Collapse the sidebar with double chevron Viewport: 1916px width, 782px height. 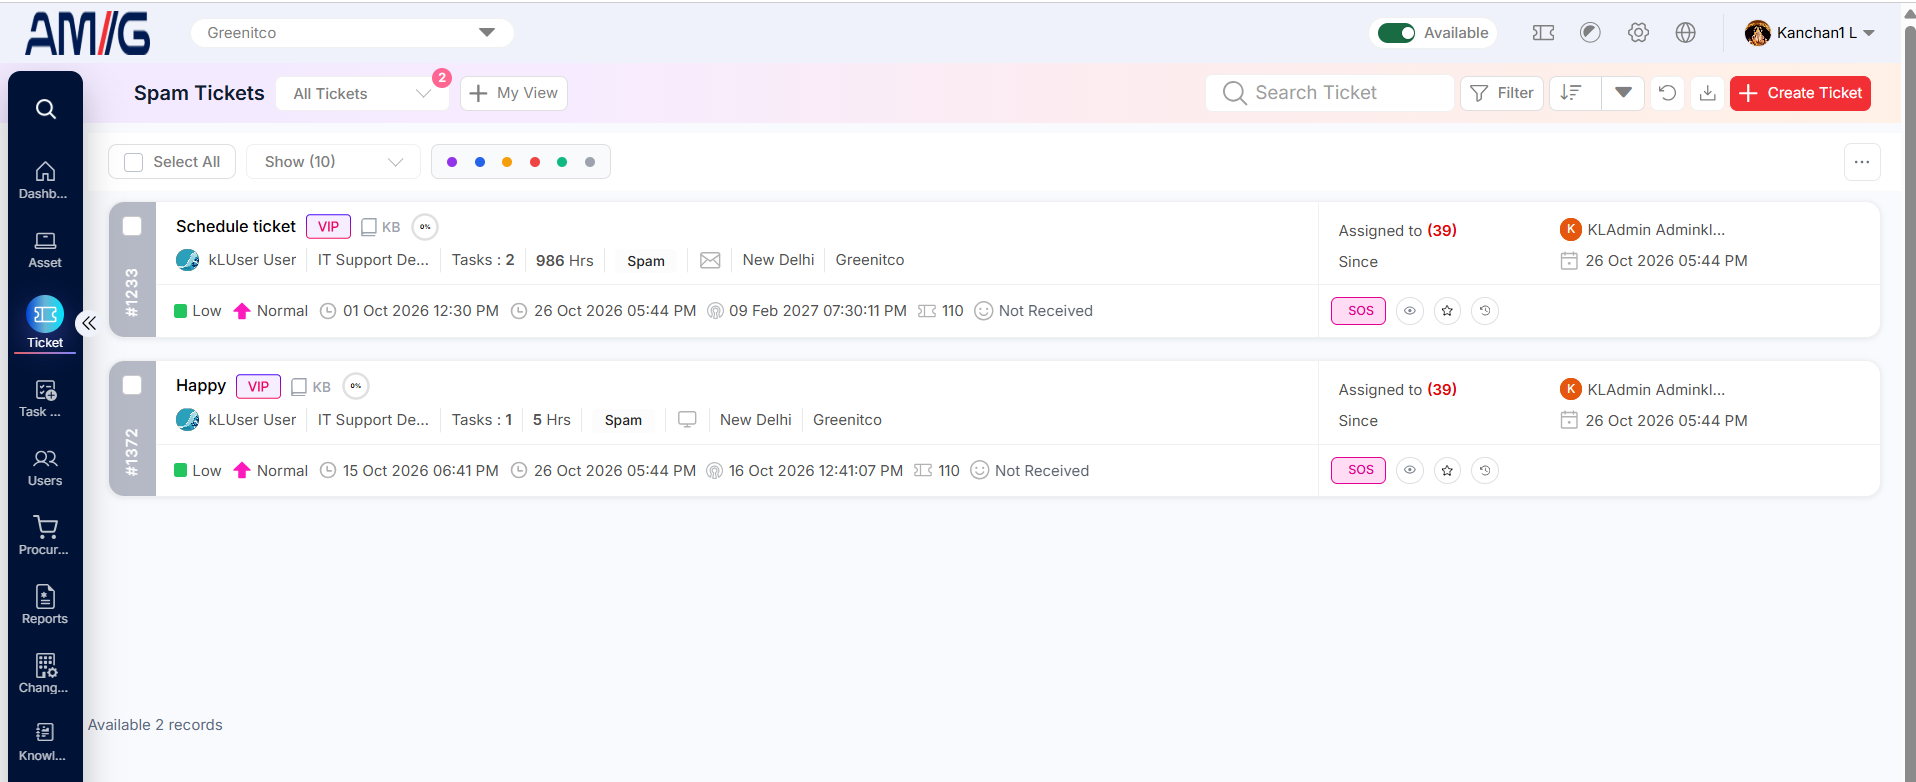tap(89, 322)
